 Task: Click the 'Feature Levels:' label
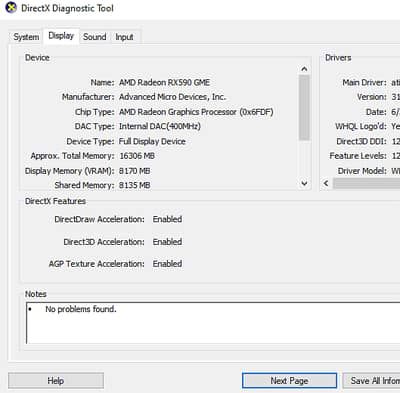[358, 156]
